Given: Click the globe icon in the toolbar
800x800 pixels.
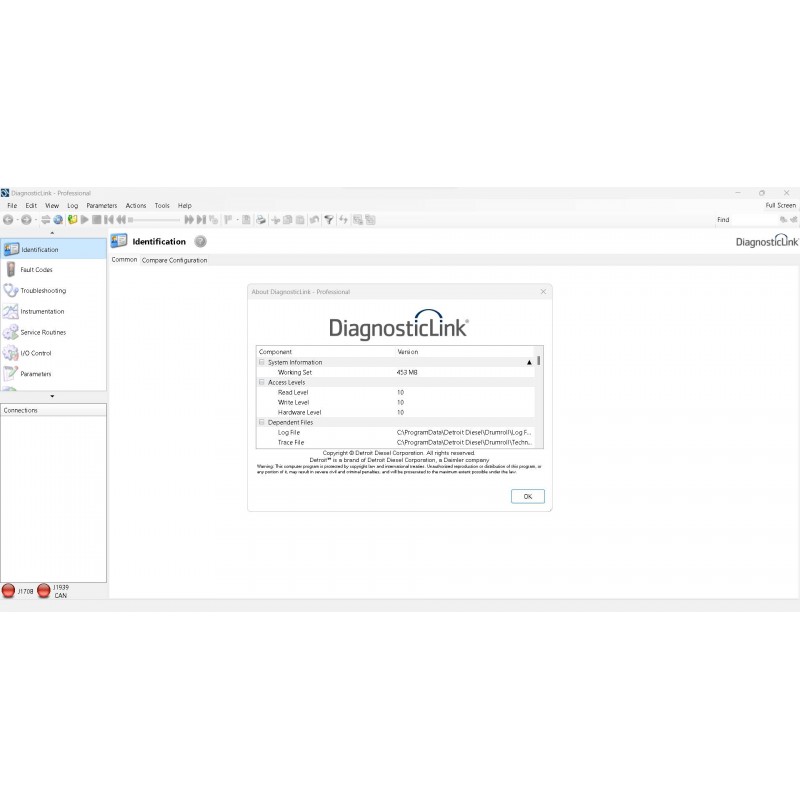Looking at the screenshot, I should tap(58, 220).
